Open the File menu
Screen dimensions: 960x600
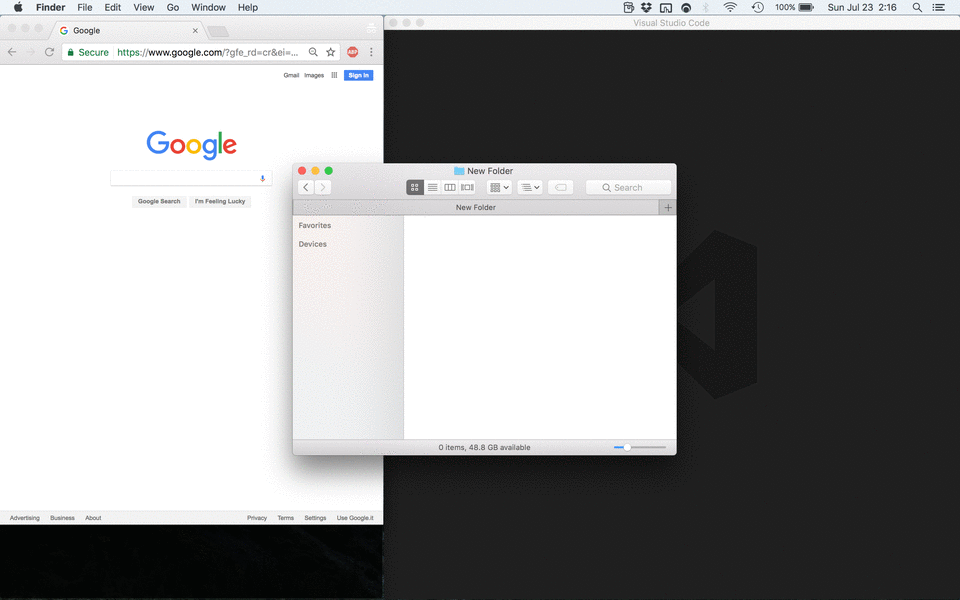coord(84,7)
